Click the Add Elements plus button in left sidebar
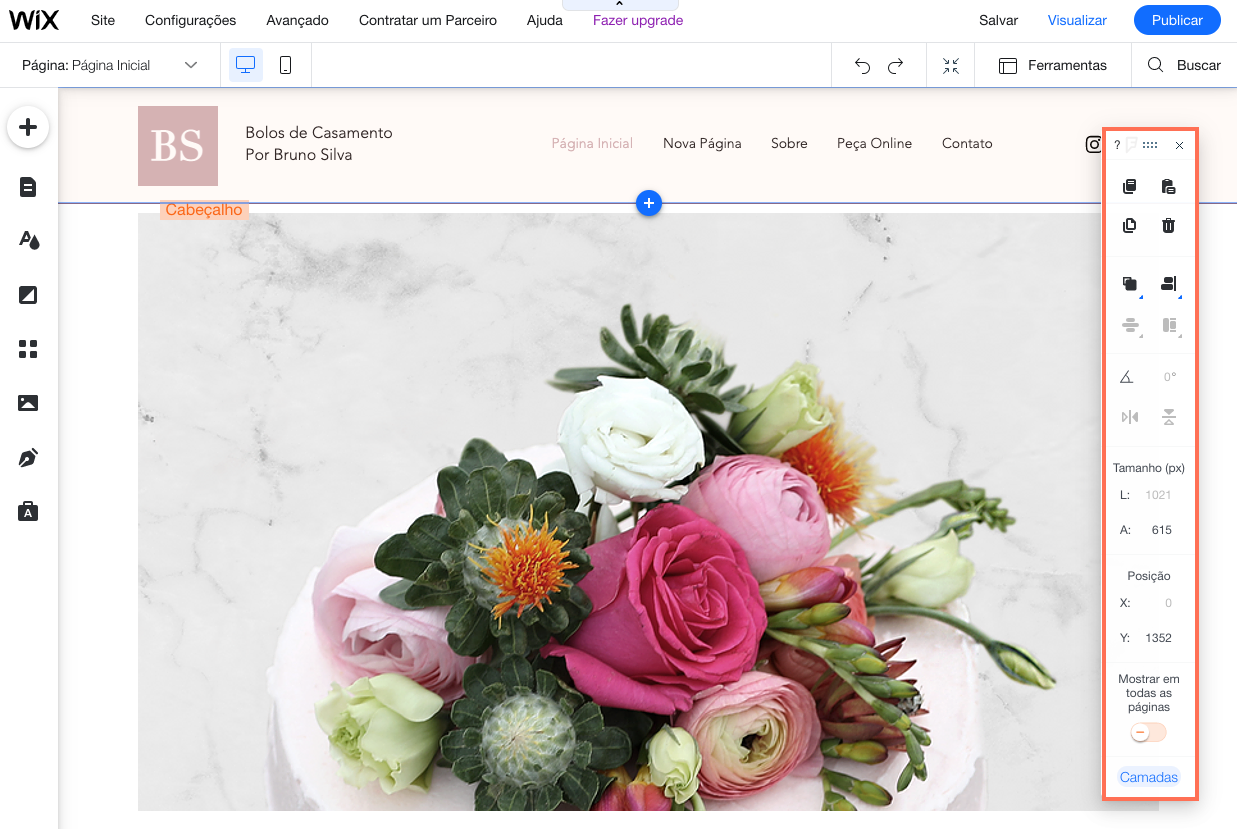Viewport: 1237px width, 829px height. tap(28, 127)
